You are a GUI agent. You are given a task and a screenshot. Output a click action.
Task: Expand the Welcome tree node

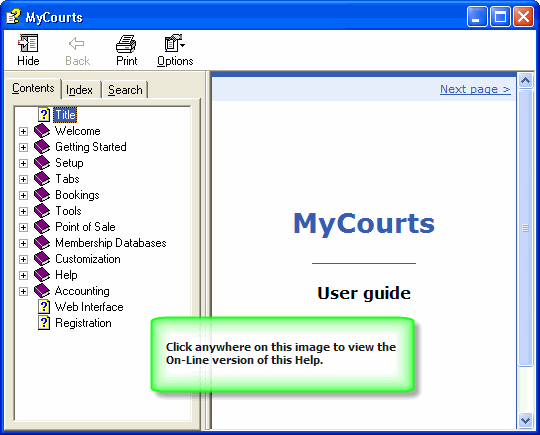click(x=23, y=131)
